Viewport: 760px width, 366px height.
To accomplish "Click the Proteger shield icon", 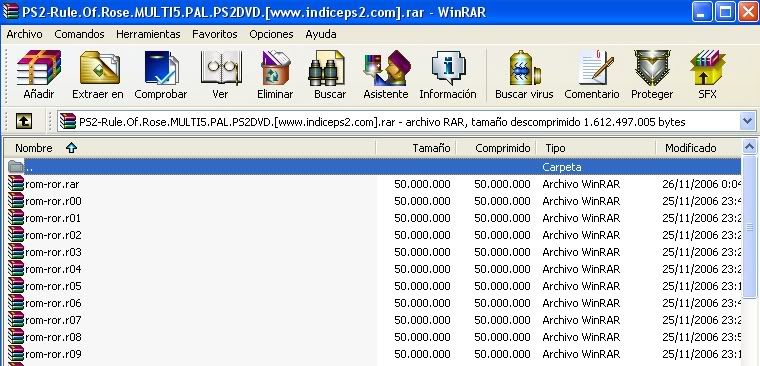I will 652,68.
